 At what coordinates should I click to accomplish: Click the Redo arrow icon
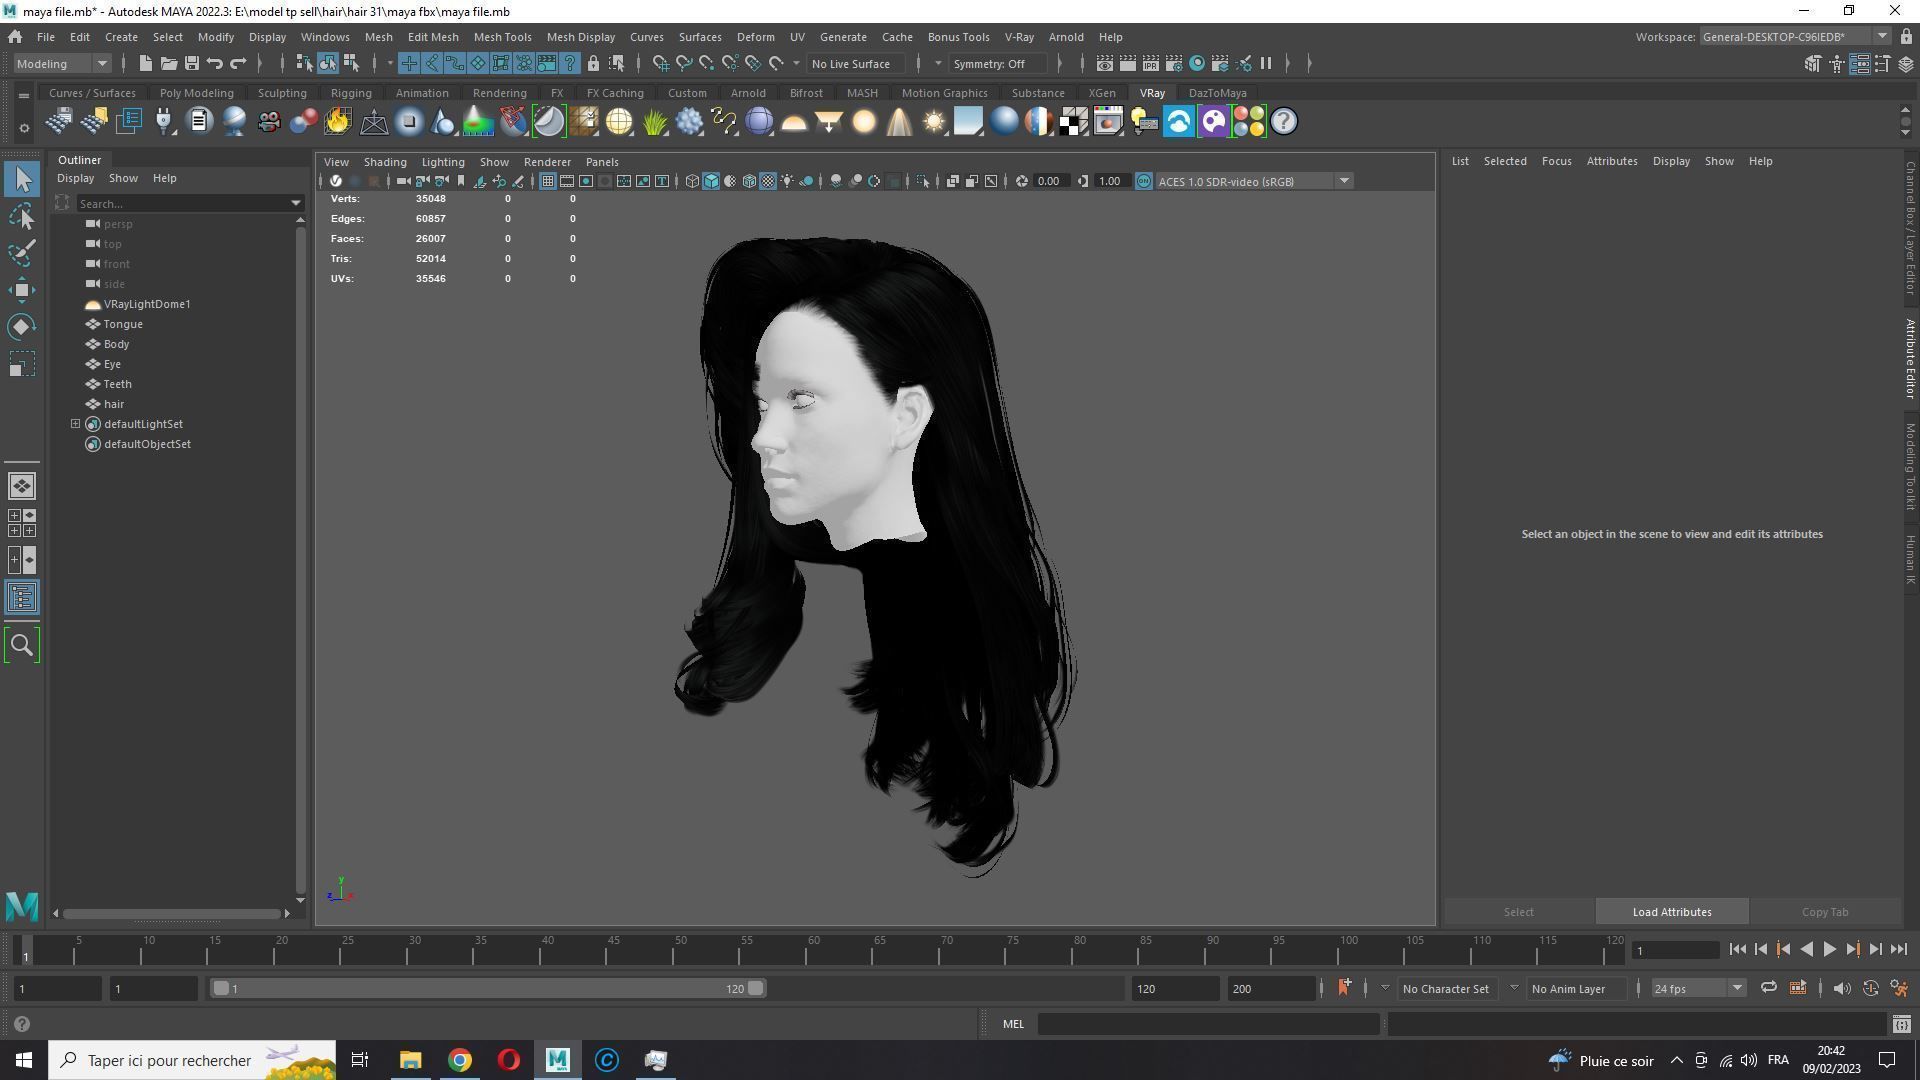(x=238, y=63)
